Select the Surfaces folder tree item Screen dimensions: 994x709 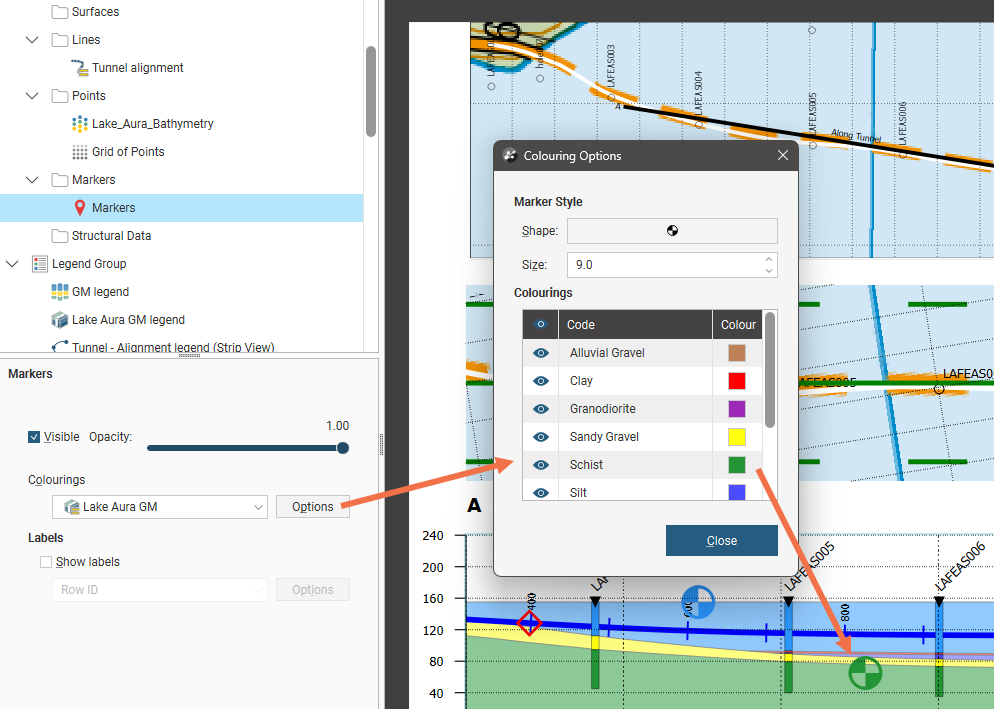[95, 12]
